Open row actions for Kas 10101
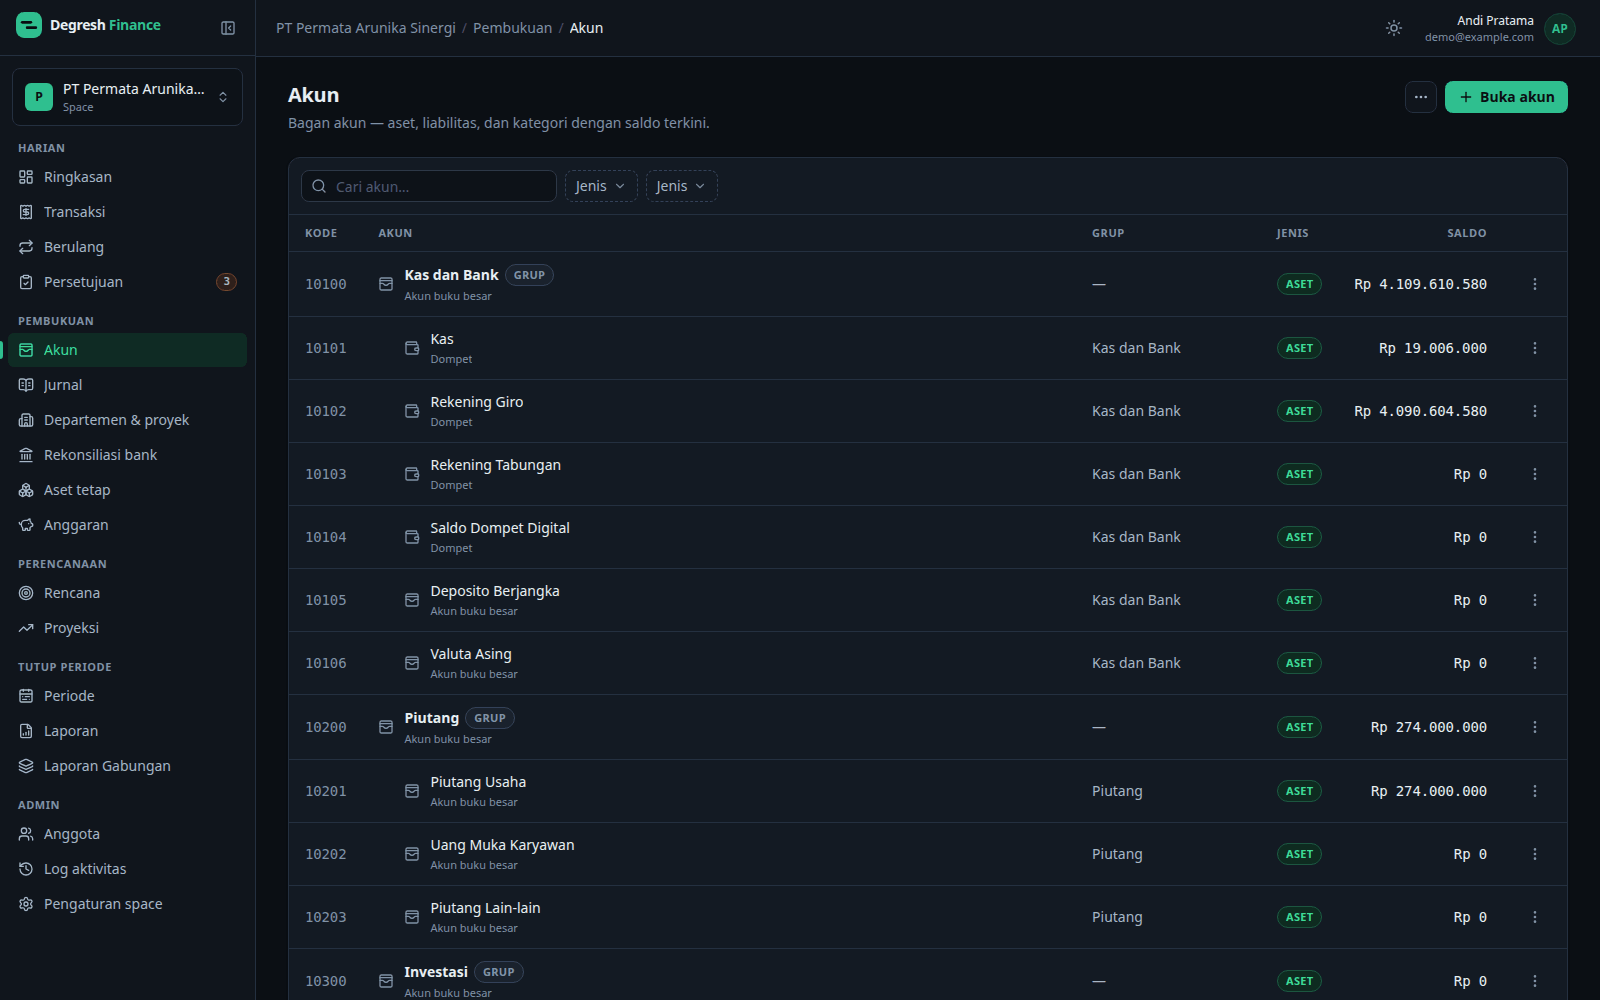The width and height of the screenshot is (1600, 1000). point(1535,348)
